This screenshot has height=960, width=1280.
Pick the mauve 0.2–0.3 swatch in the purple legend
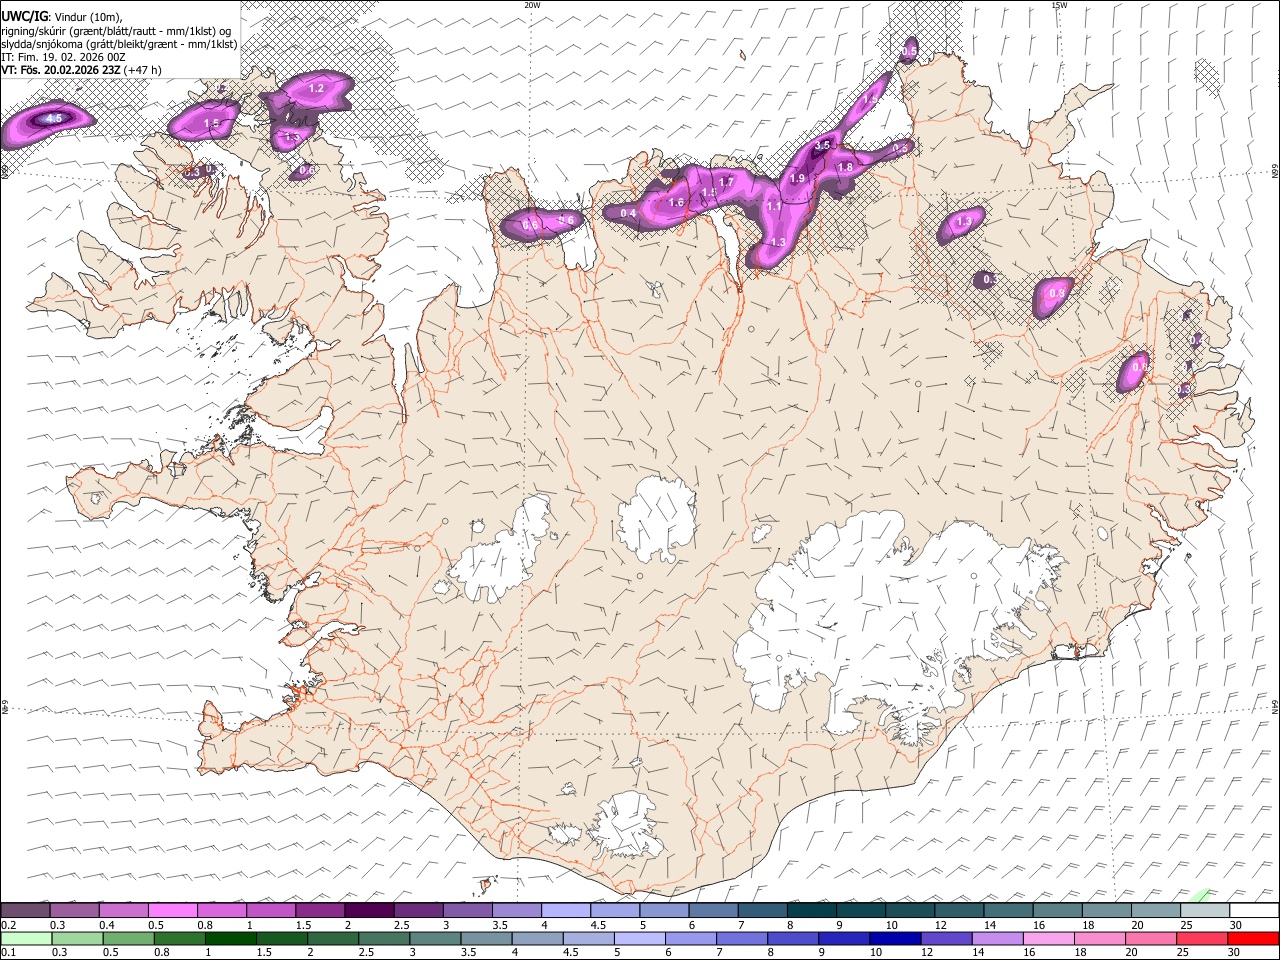coord(25,911)
